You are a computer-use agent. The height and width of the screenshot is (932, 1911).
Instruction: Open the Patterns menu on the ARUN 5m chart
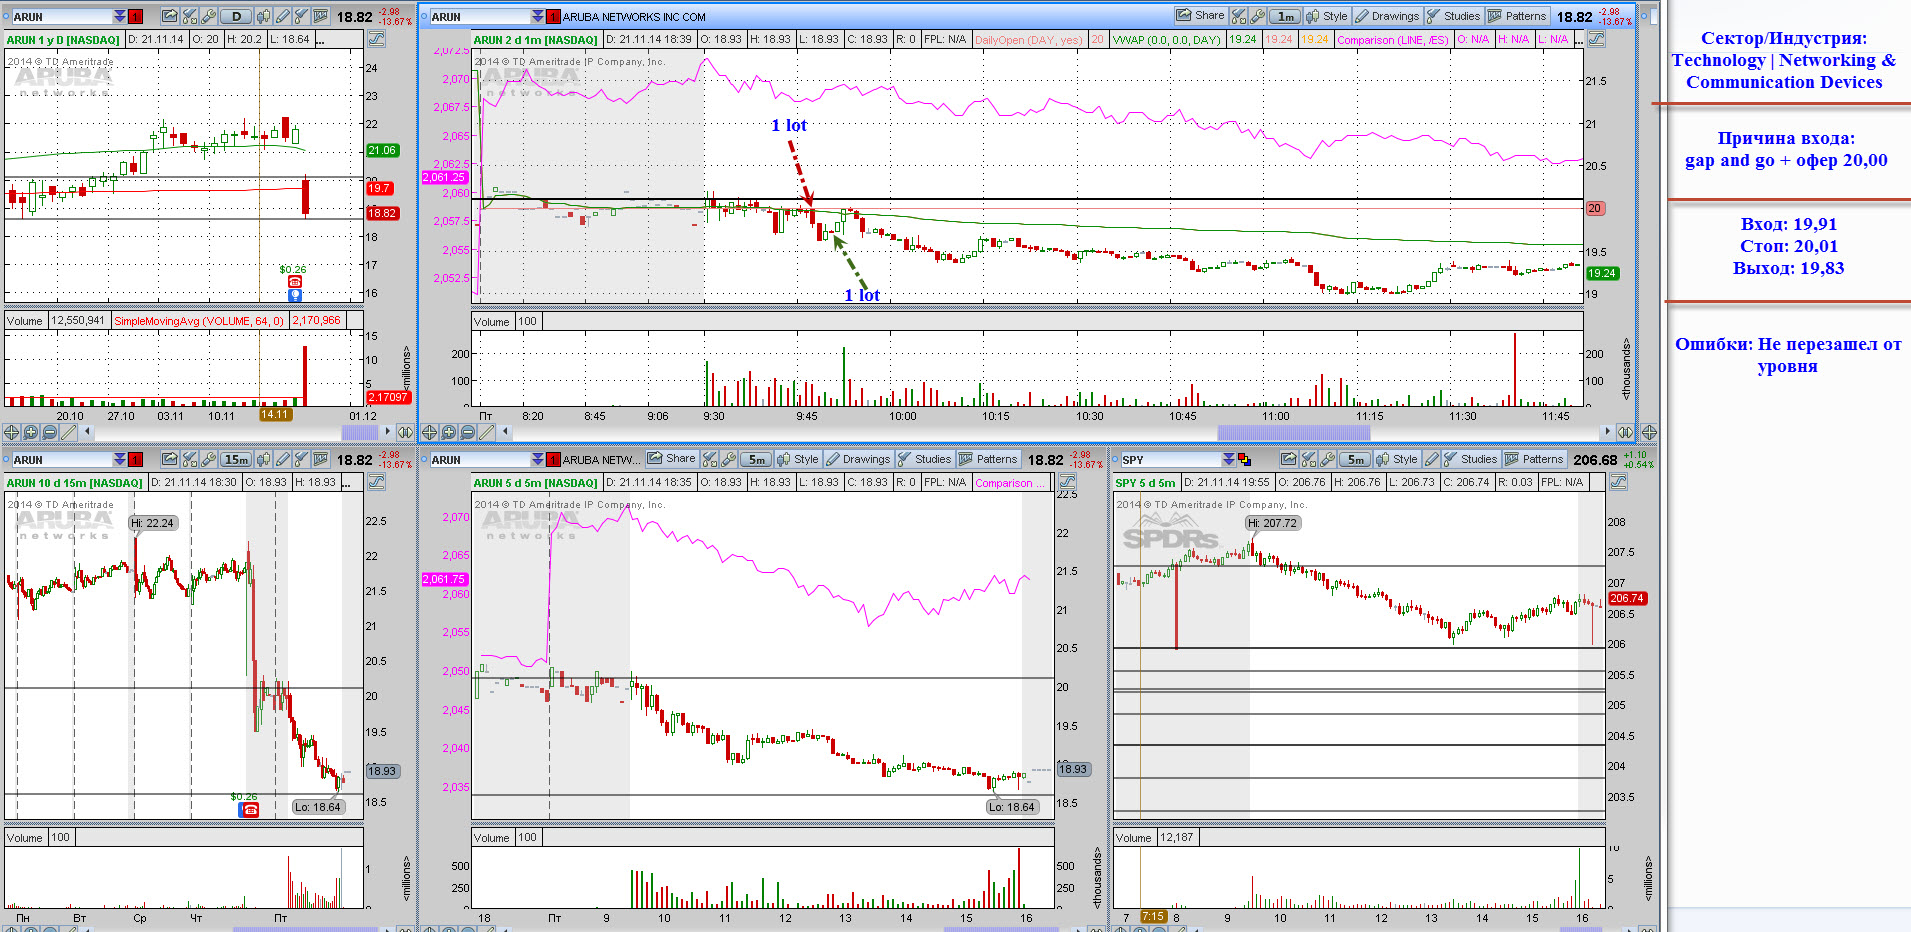click(x=988, y=459)
